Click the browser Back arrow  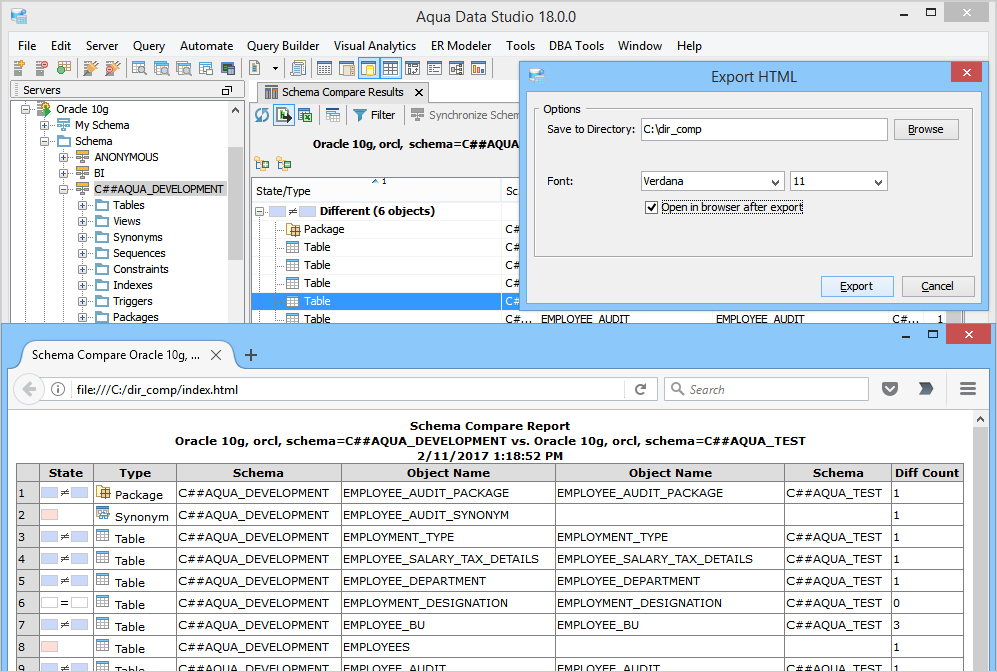tap(29, 389)
